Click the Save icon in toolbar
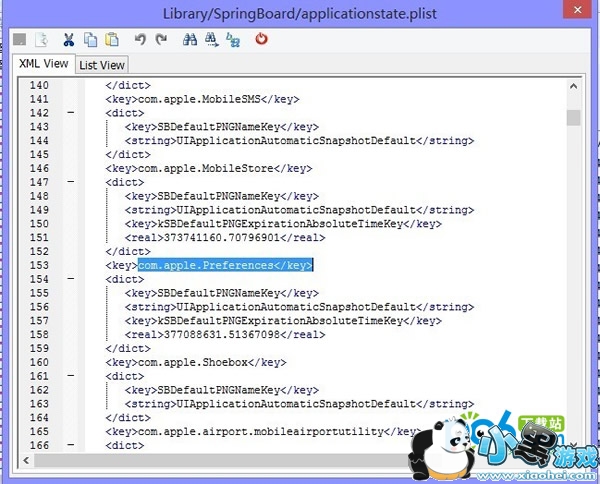Screen dimensions: 600x484 (20, 39)
